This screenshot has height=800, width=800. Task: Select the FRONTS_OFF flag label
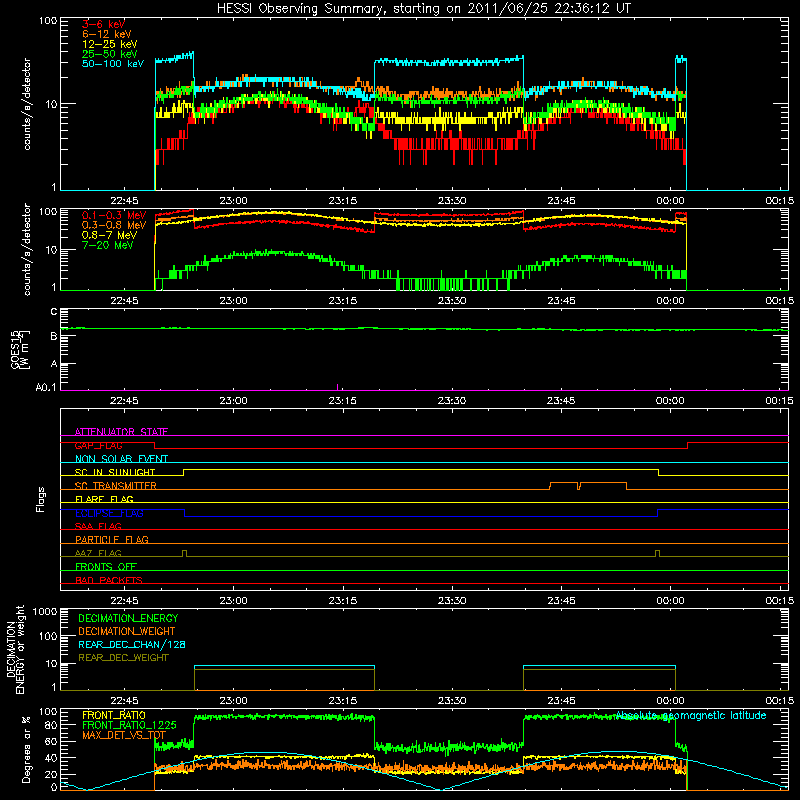click(x=106, y=567)
